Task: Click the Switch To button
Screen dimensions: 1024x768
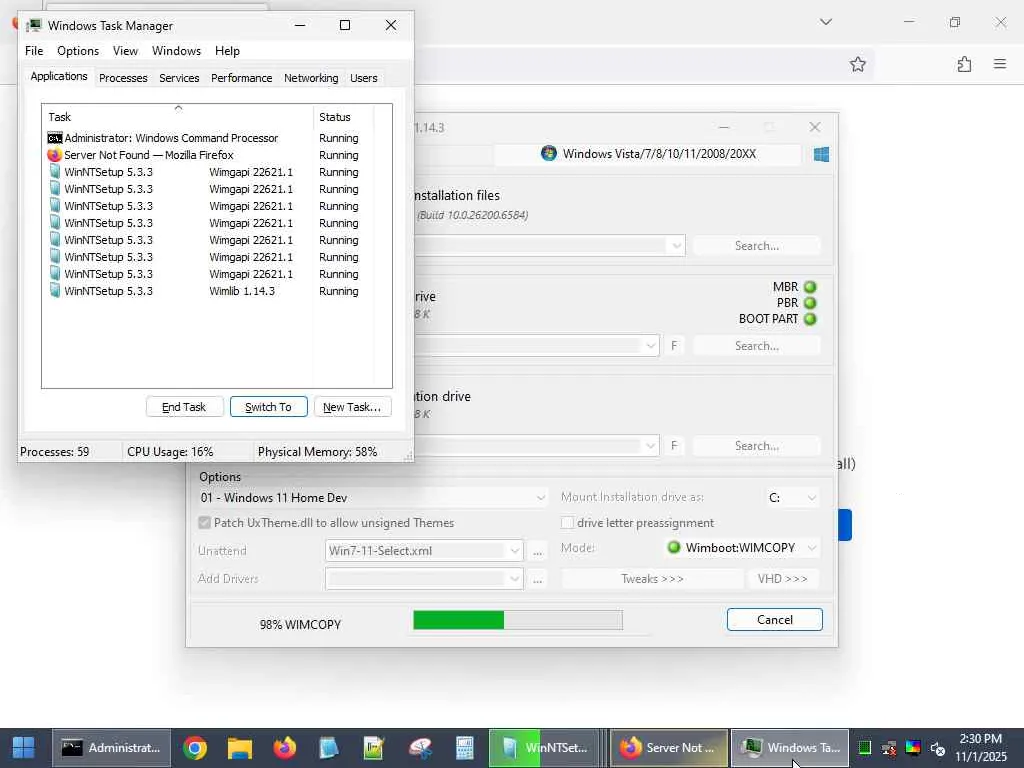Action: pos(268,407)
